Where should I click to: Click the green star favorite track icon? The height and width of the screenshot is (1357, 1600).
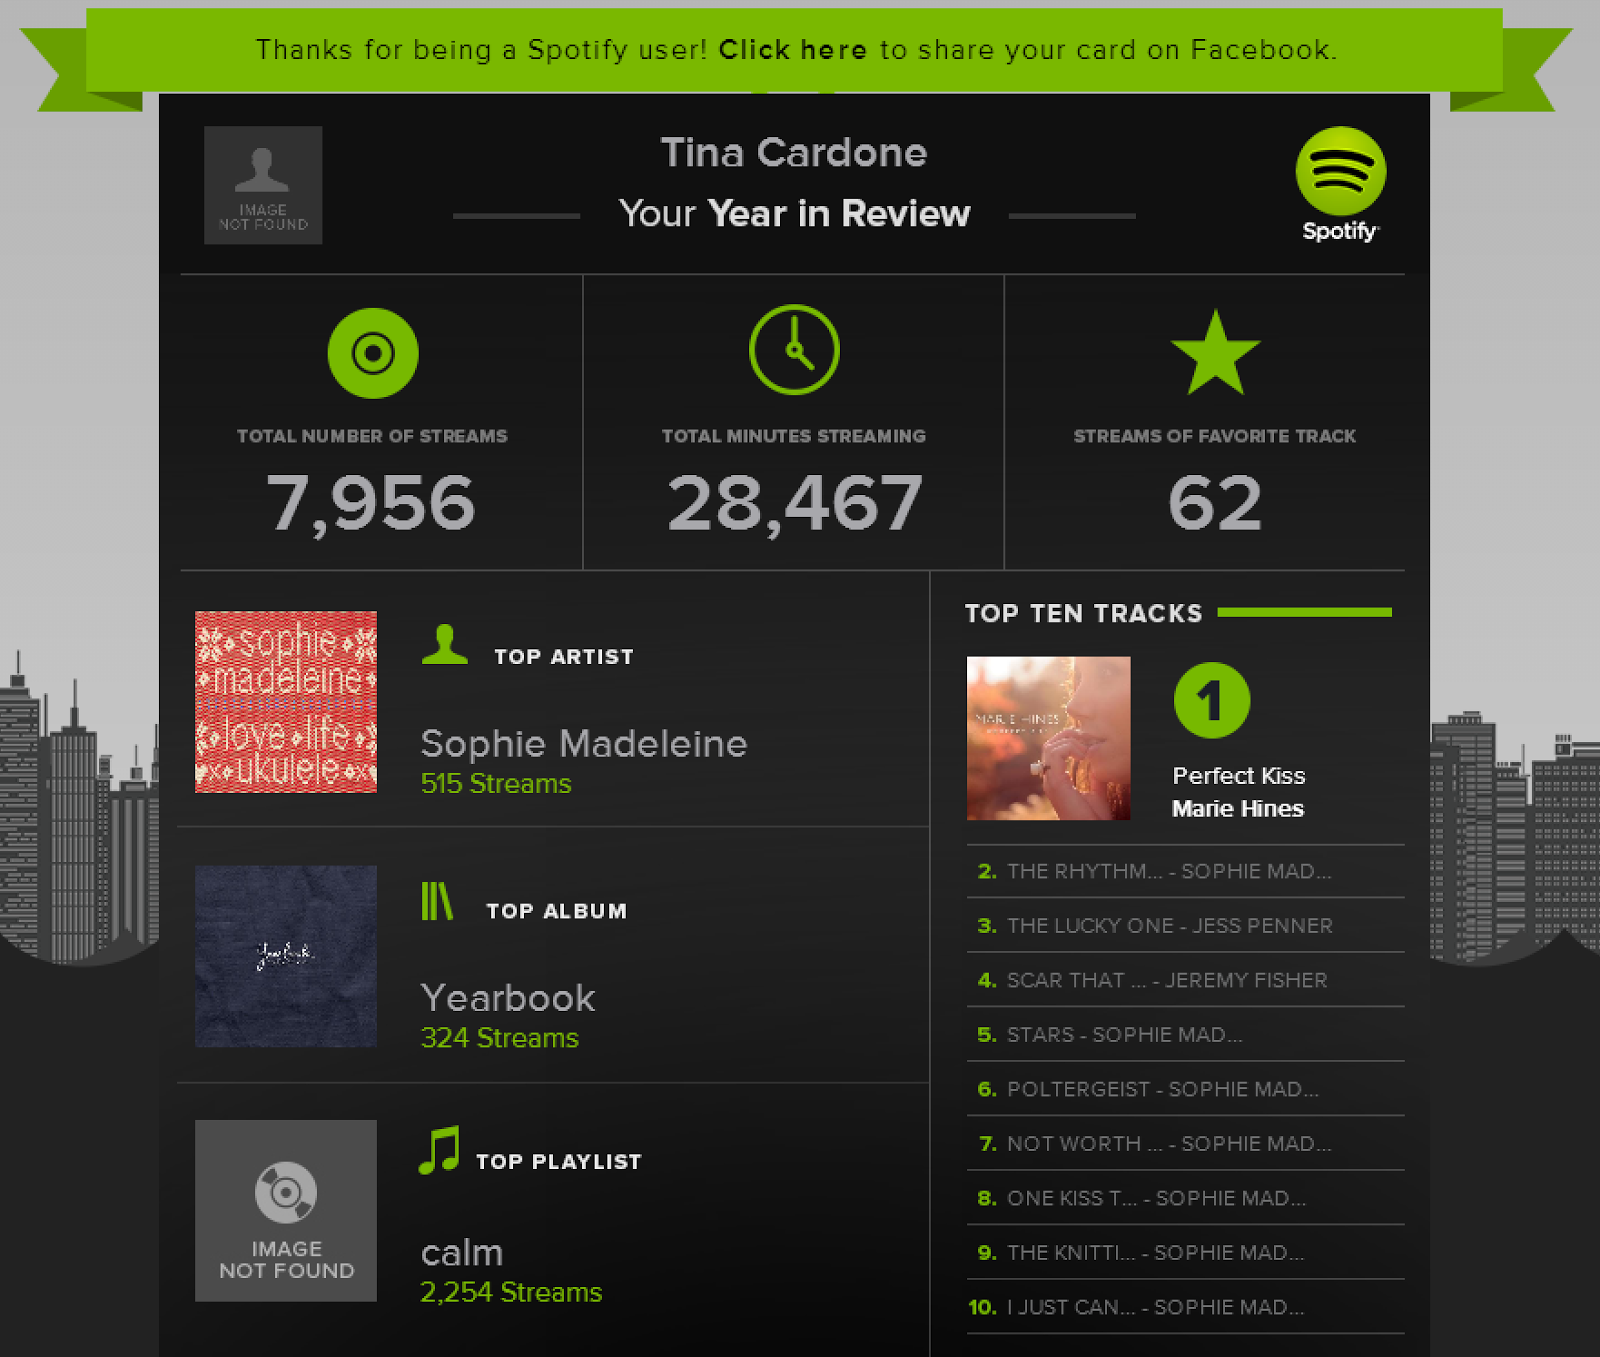click(1215, 352)
